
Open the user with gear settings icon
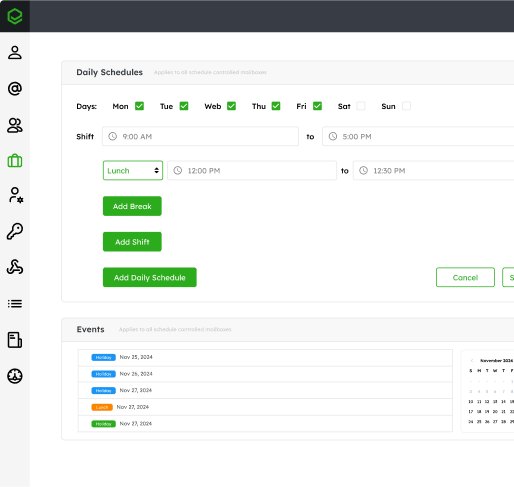coord(16,195)
